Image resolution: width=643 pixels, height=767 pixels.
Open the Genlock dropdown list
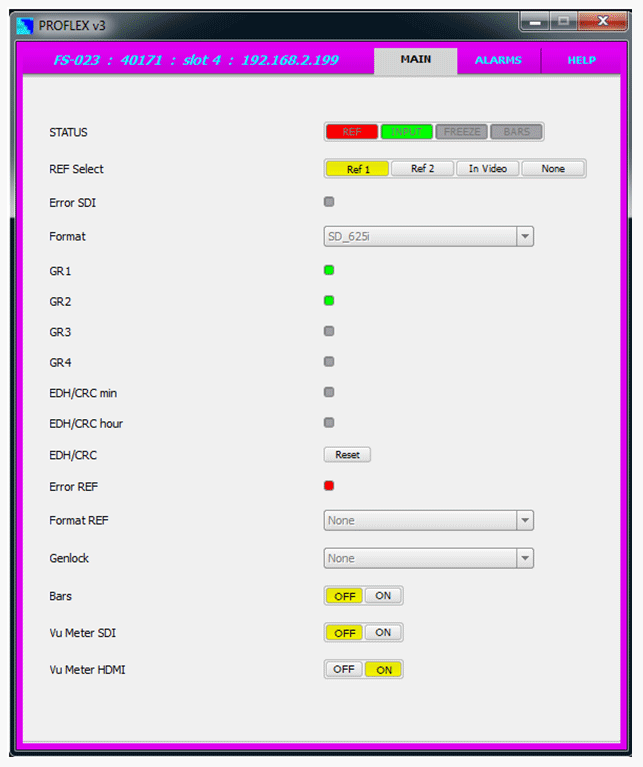click(x=428, y=558)
